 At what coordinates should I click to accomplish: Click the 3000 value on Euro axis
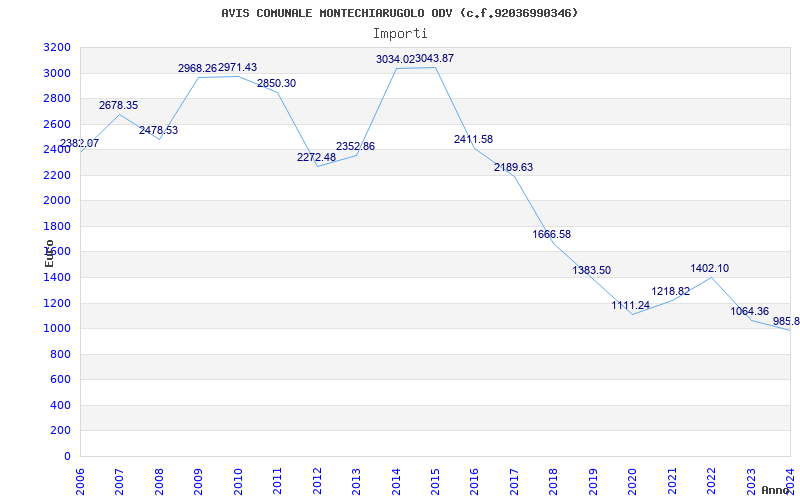click(x=57, y=73)
